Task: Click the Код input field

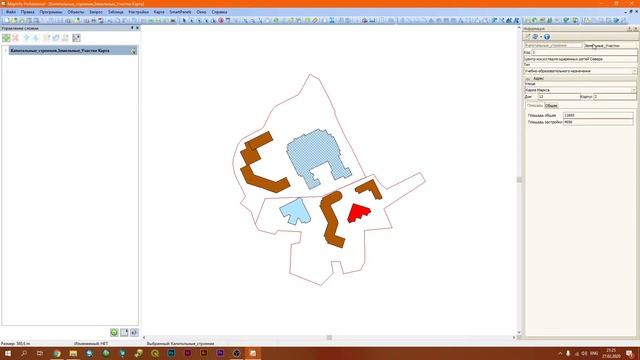Action: (584, 53)
